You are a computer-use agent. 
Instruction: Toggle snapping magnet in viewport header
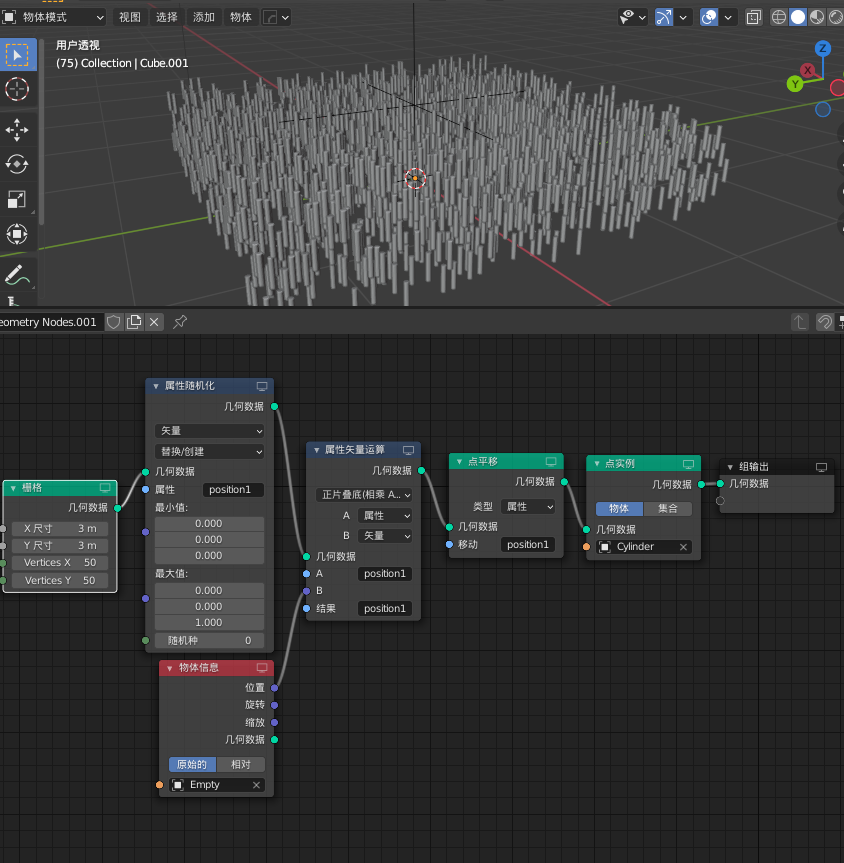tap(663, 16)
